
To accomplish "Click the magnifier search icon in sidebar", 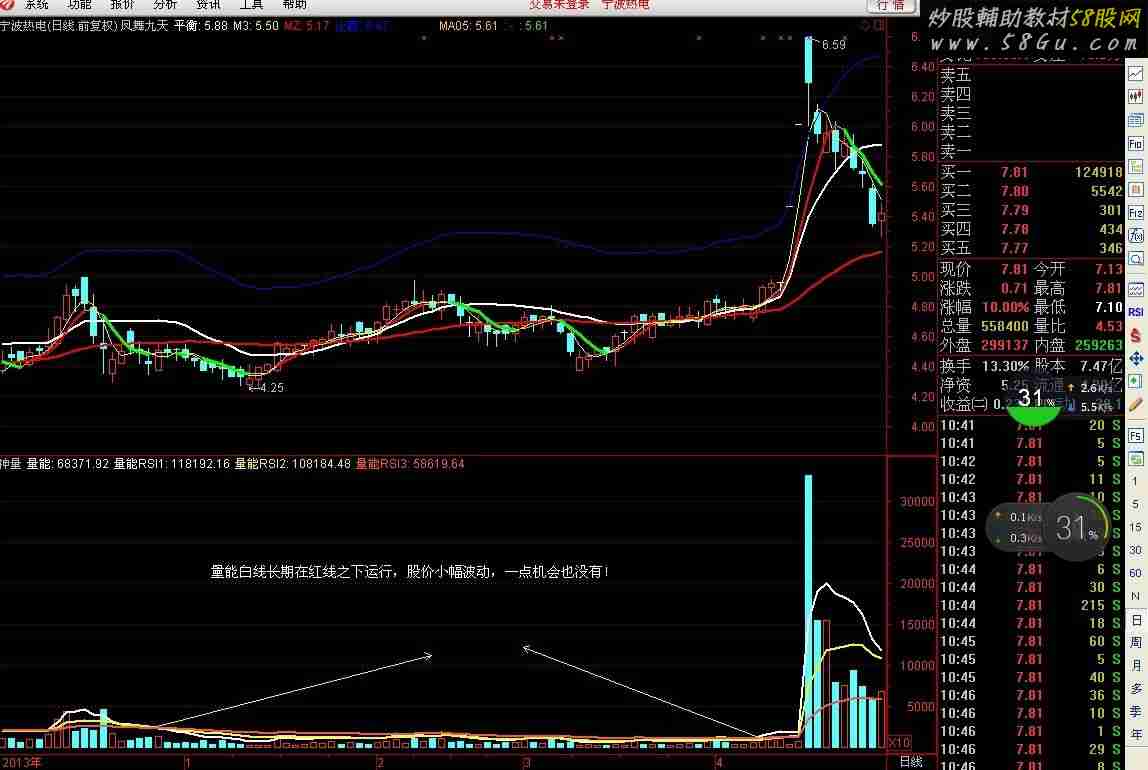I will click(x=1136, y=259).
